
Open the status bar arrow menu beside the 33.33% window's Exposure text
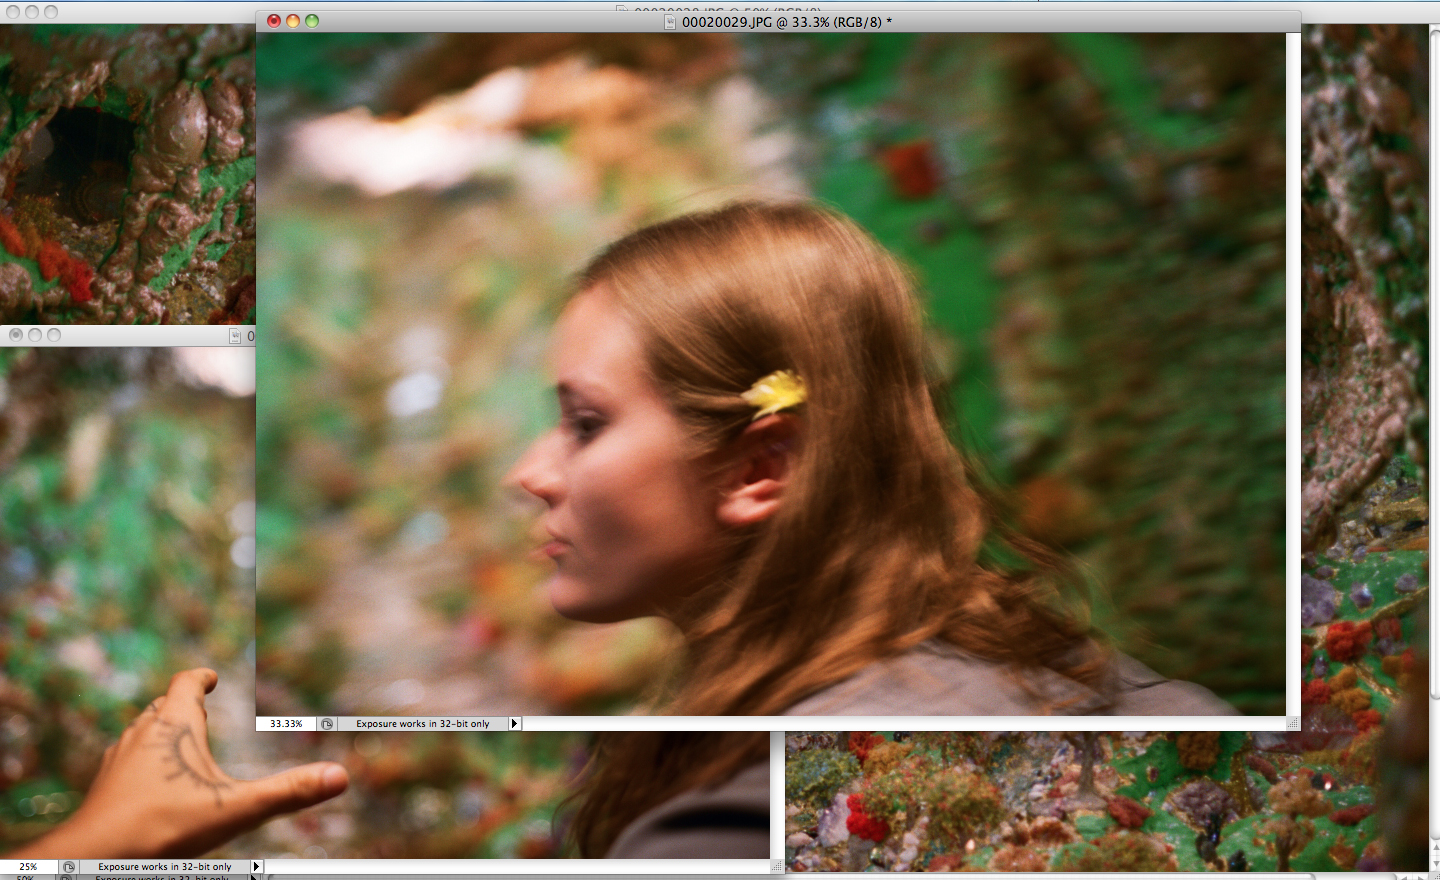[x=515, y=723]
